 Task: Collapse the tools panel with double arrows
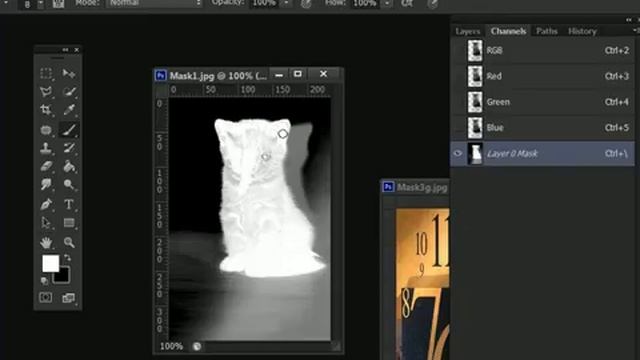click(x=65, y=50)
